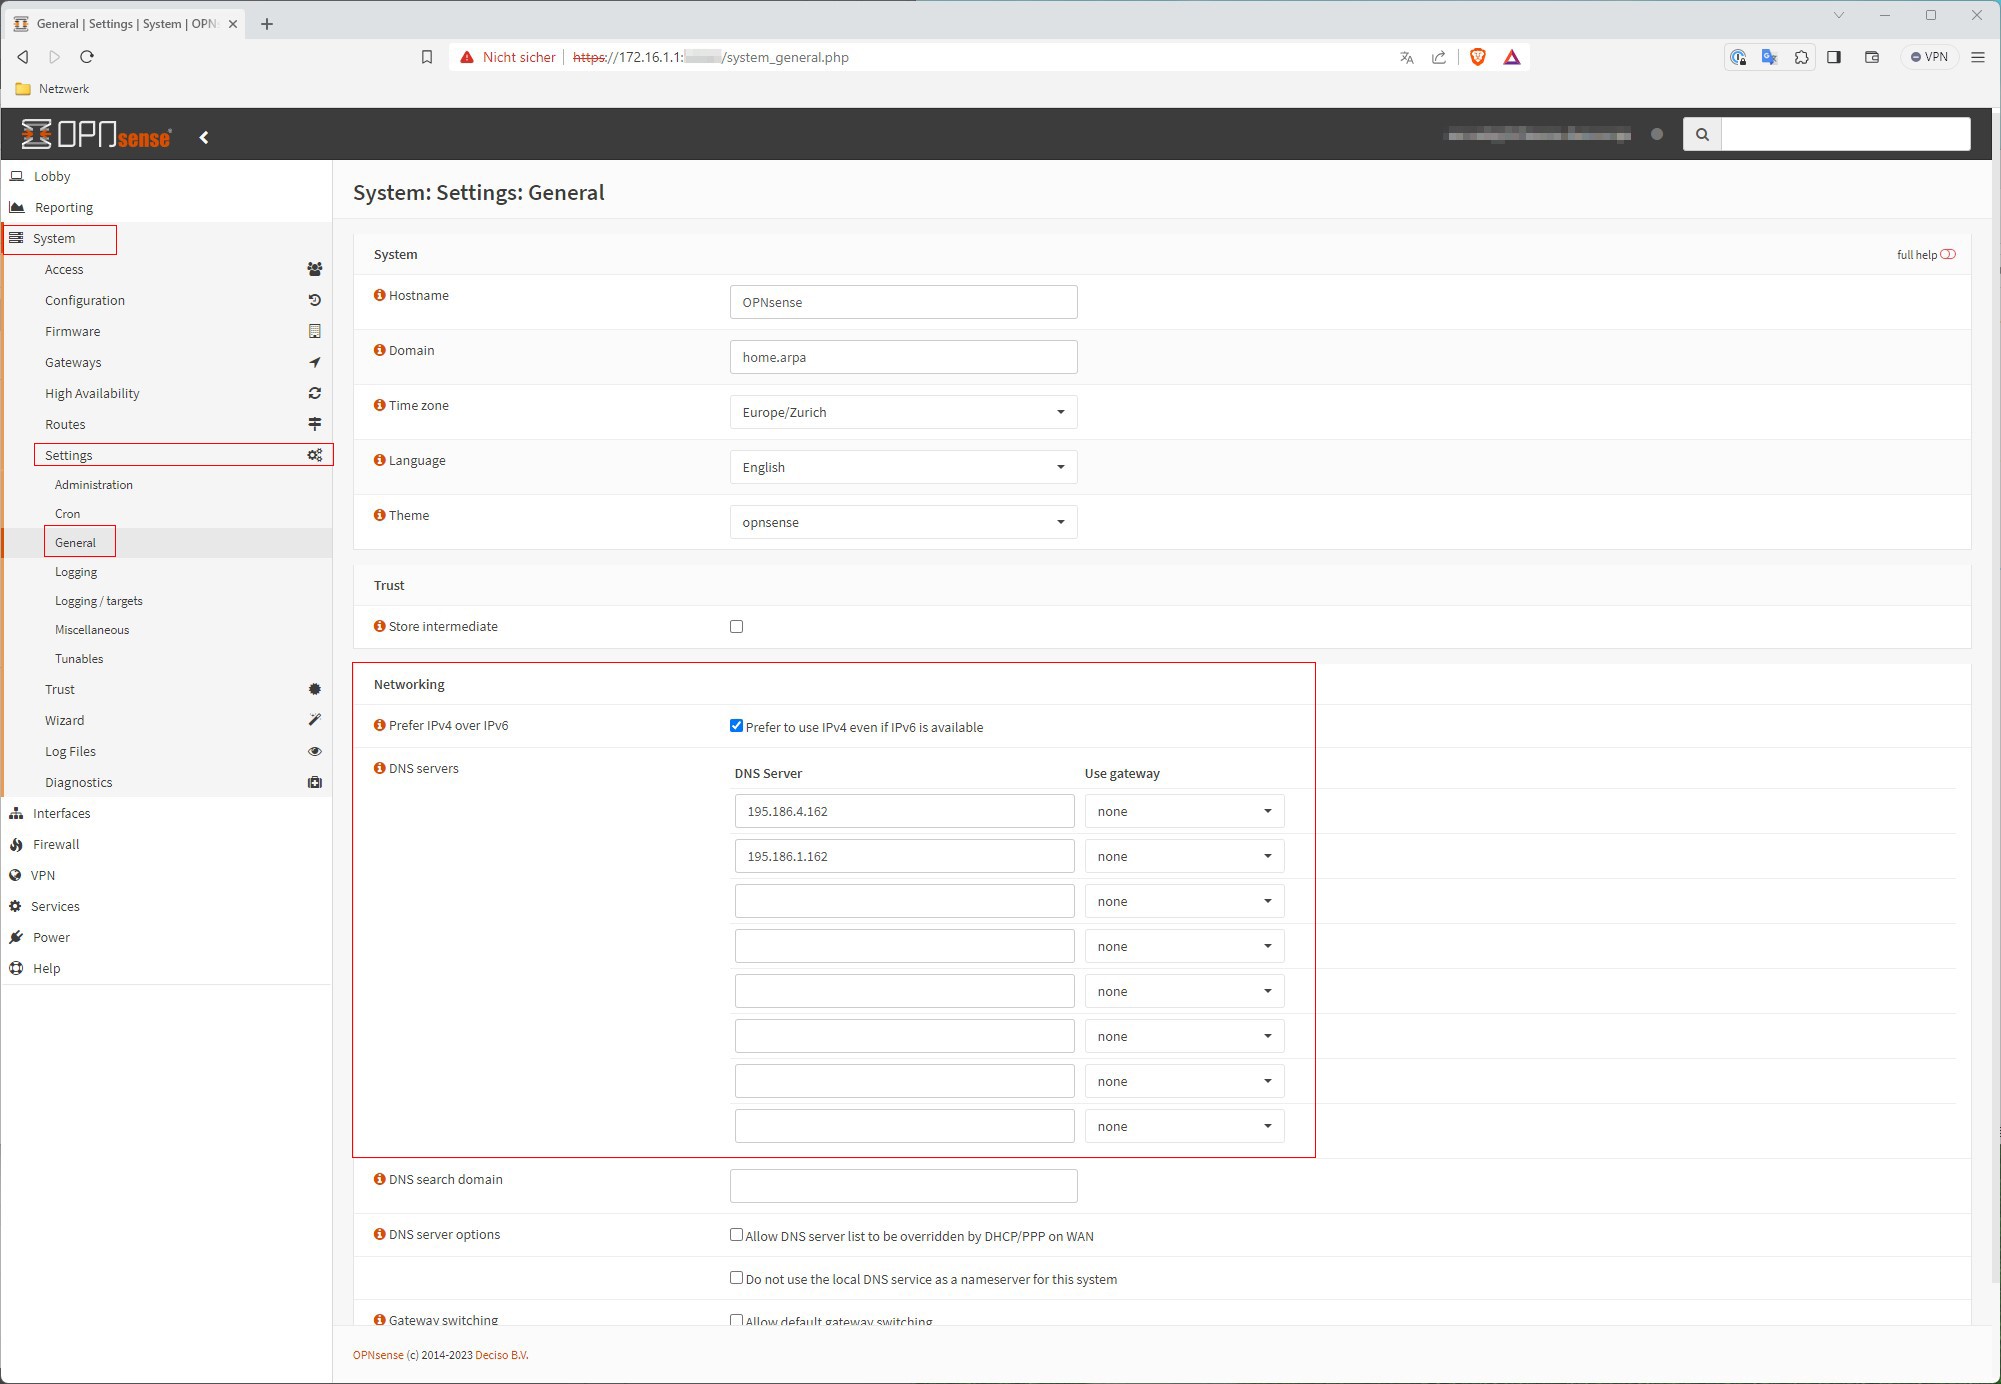Click the Hostname input field
Screen dimensions: 2001x1384
pos(903,302)
